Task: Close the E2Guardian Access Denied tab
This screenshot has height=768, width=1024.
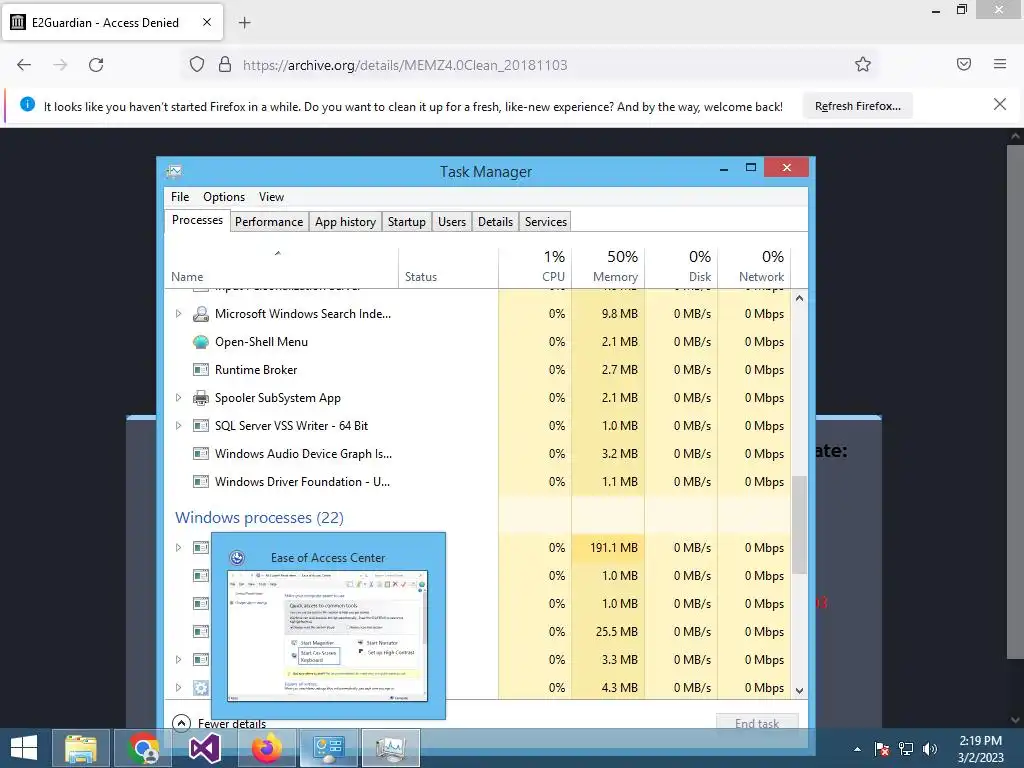Action: coord(207,22)
